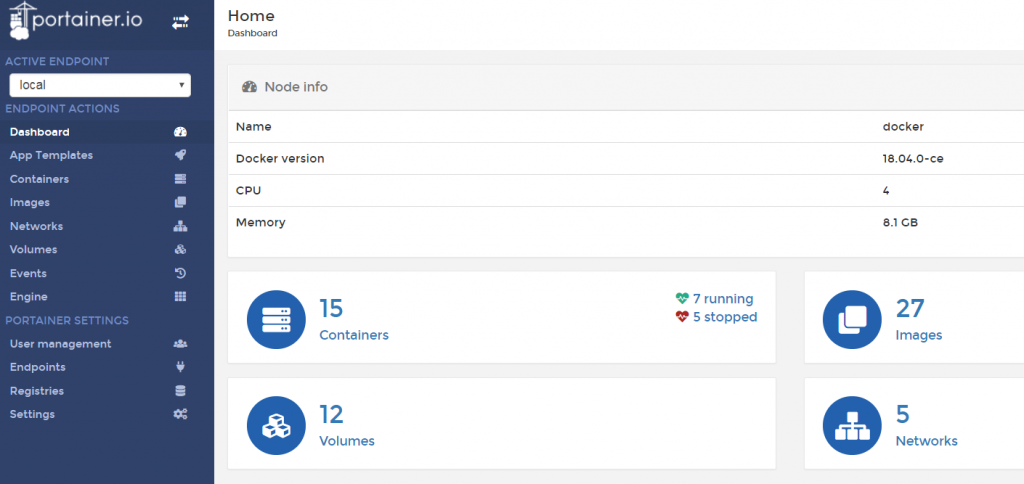Go to Registries in Portainer settings
Image resolution: width=1024 pixels, height=484 pixels.
[99, 391]
